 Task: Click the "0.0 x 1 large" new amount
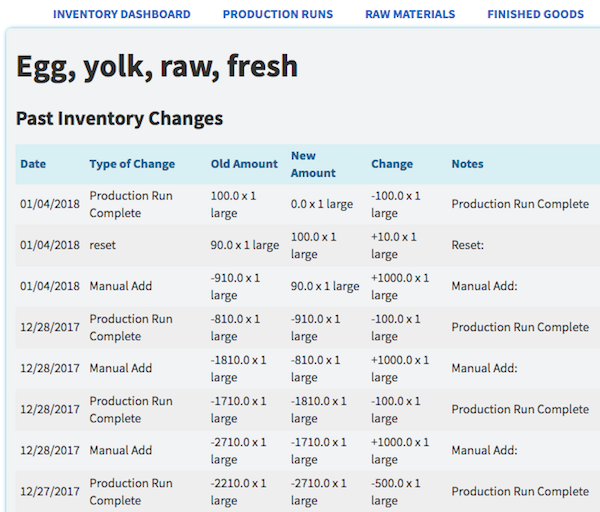[x=322, y=204]
